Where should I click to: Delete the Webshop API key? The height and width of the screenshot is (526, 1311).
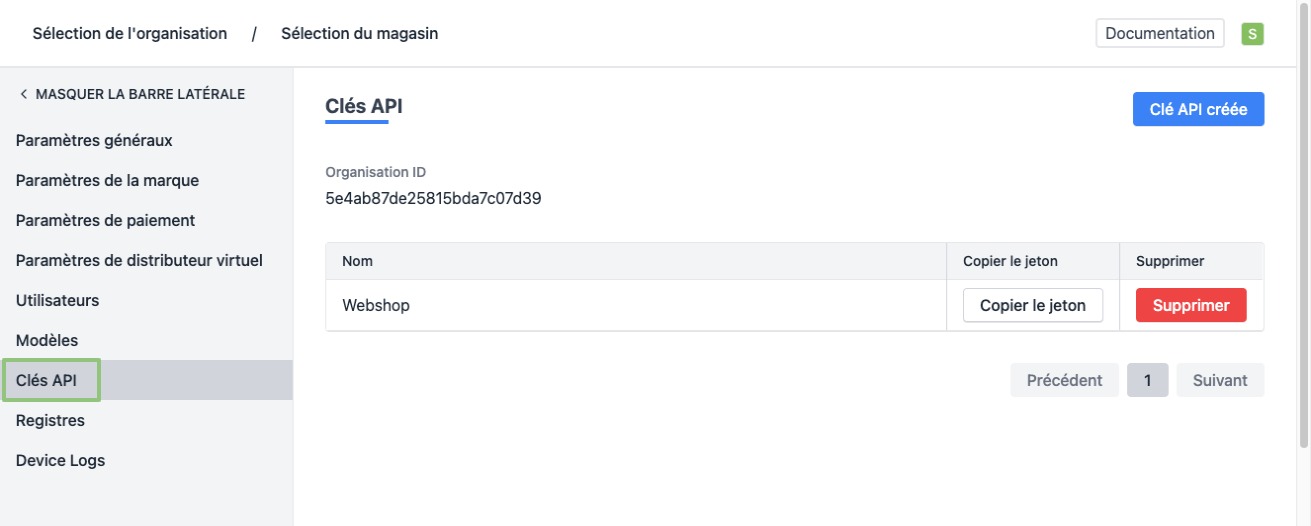point(1190,305)
